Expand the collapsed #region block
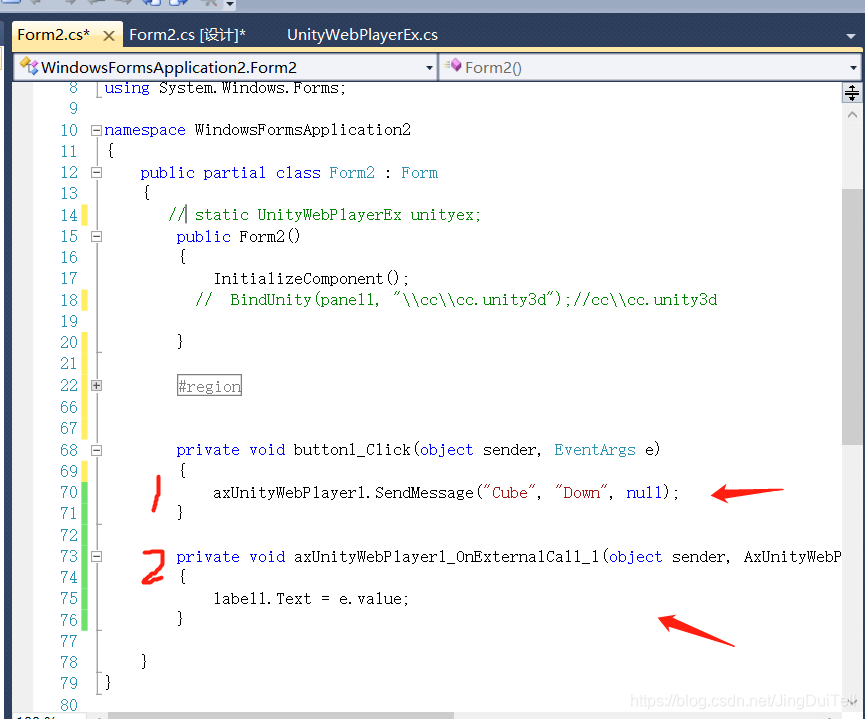This screenshot has width=865, height=719. click(x=96, y=385)
